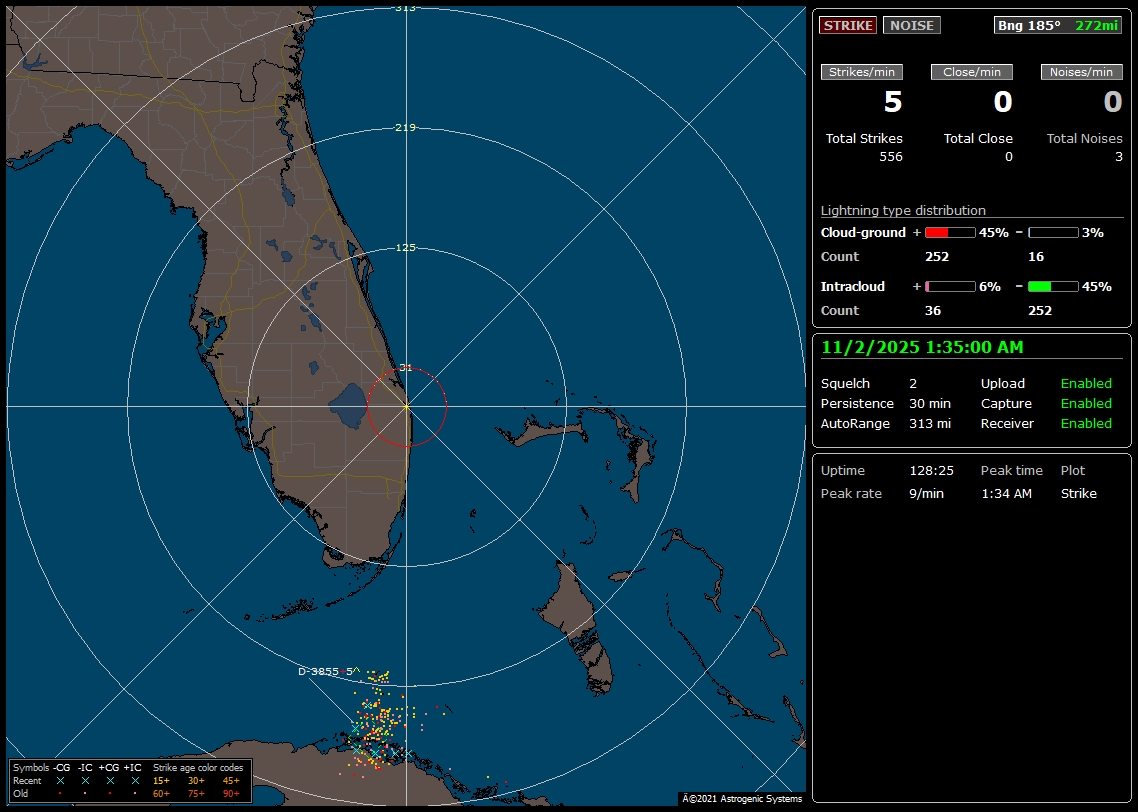Click the pink positive Intracloud 6% bar
This screenshot has height=812, width=1138.
(949, 286)
